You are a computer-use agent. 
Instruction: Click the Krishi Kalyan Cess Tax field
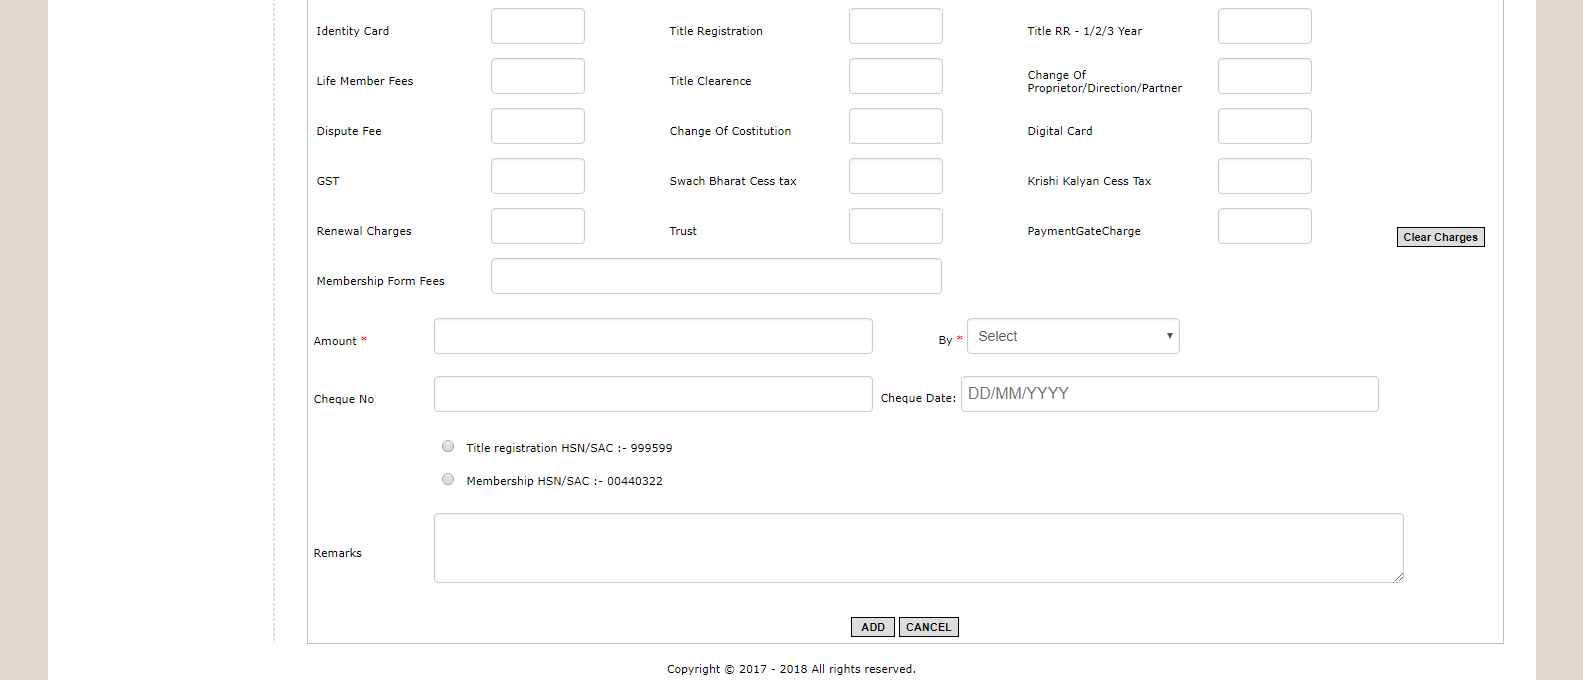[1264, 176]
